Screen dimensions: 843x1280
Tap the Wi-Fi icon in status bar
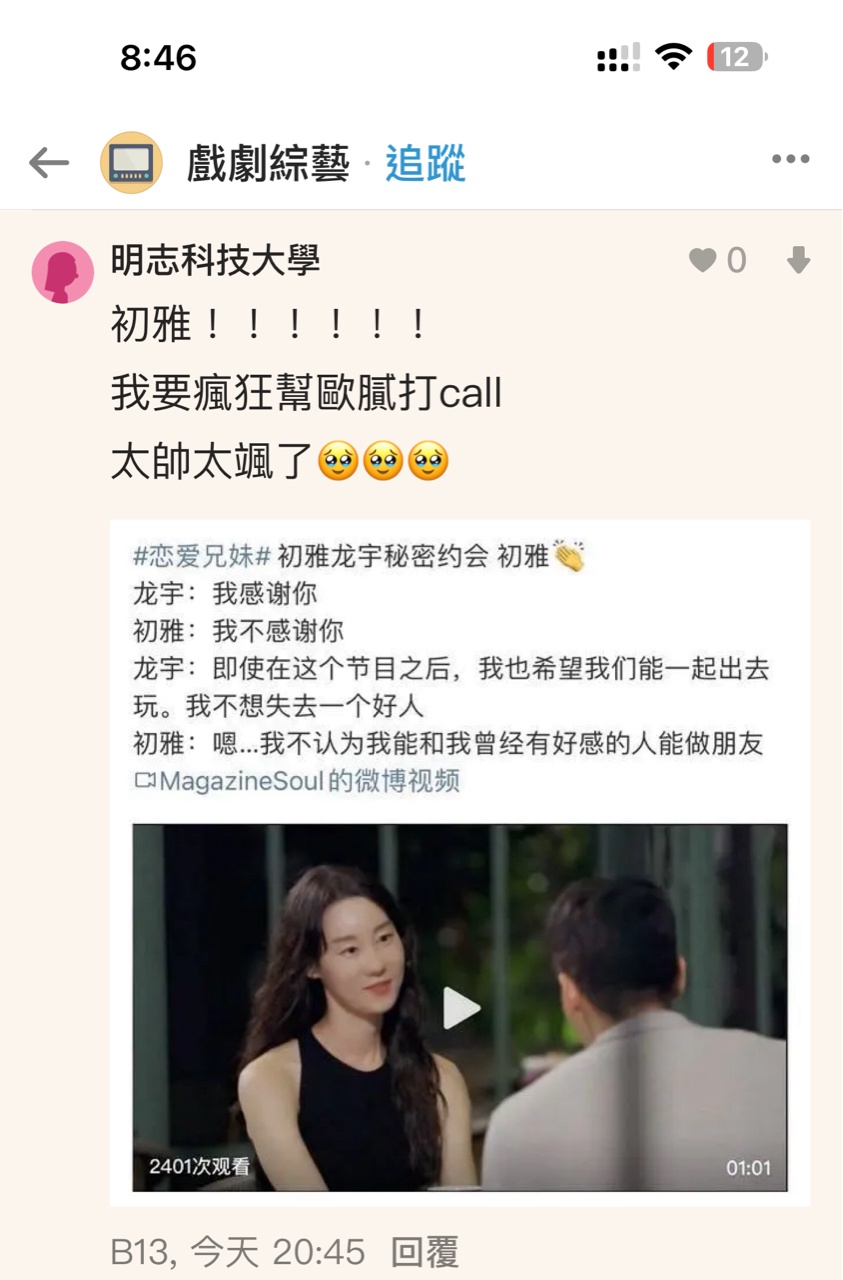point(675,57)
